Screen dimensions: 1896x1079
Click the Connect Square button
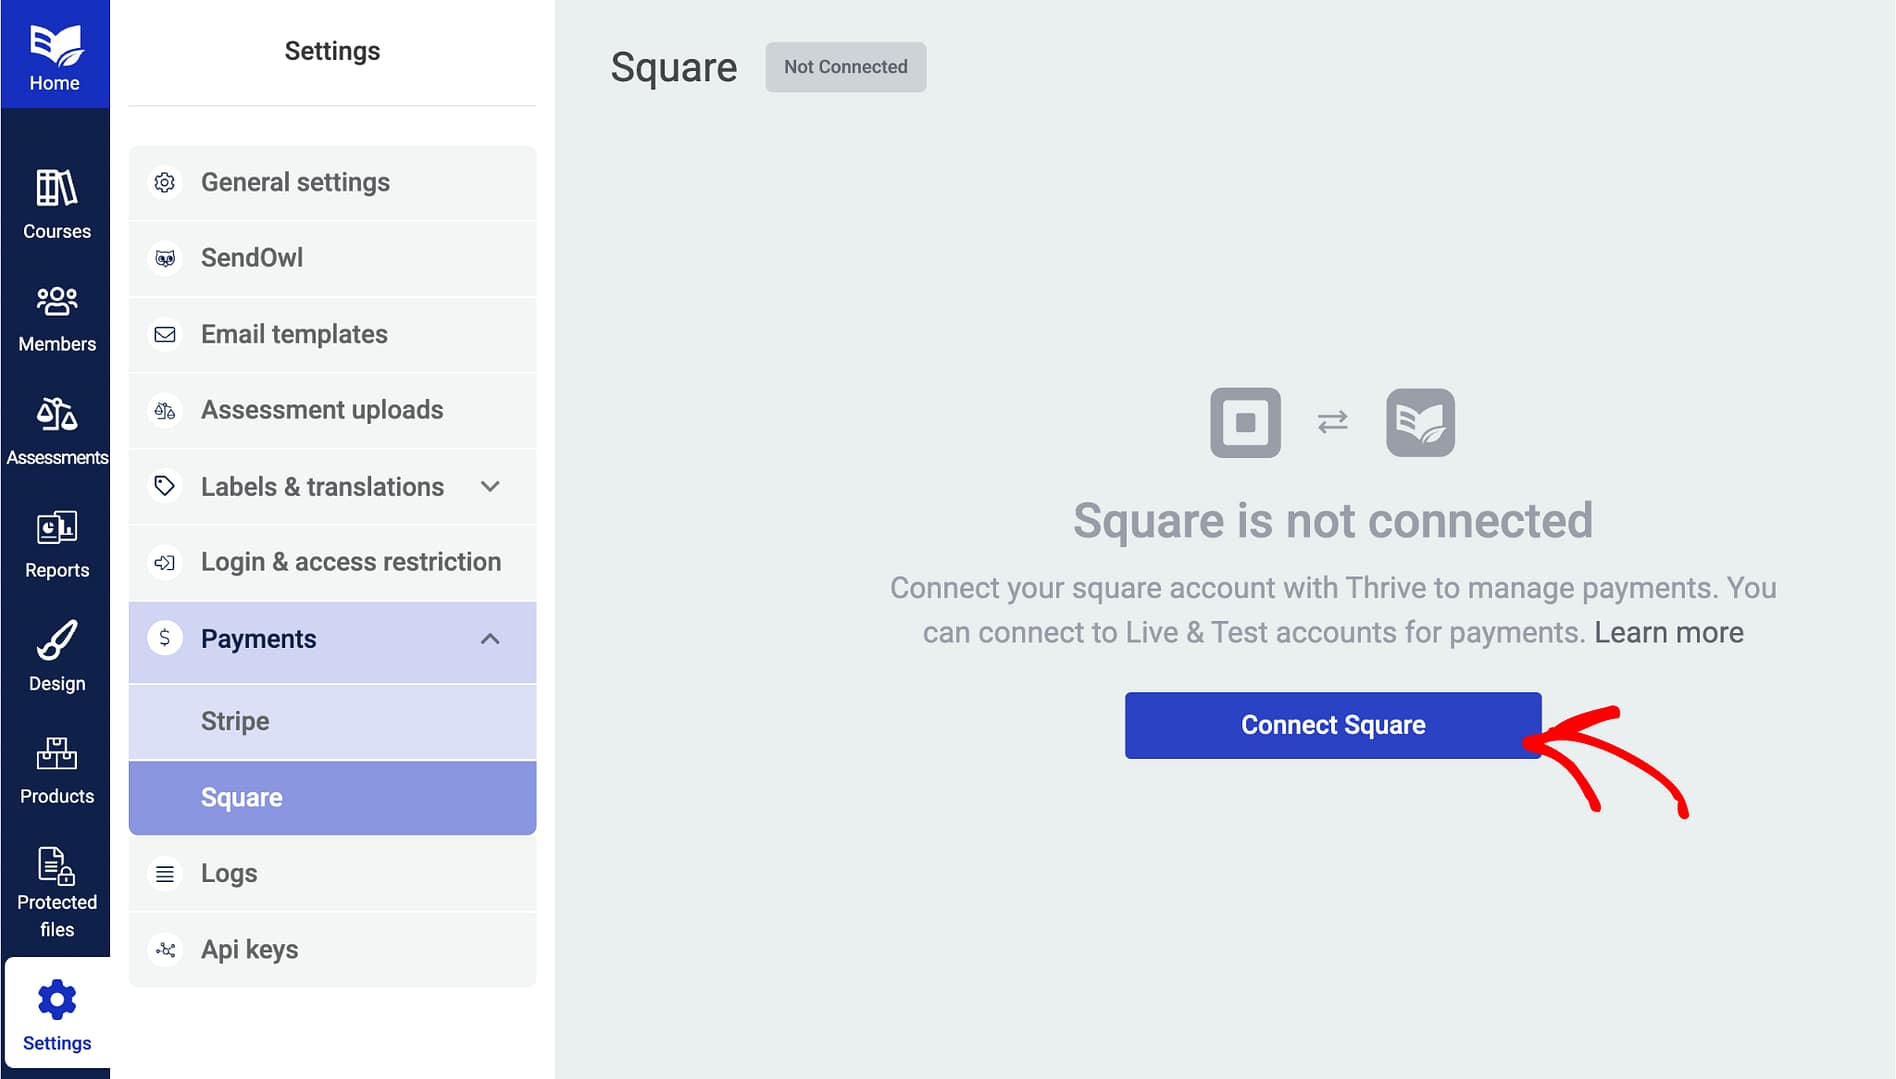coord(1333,725)
